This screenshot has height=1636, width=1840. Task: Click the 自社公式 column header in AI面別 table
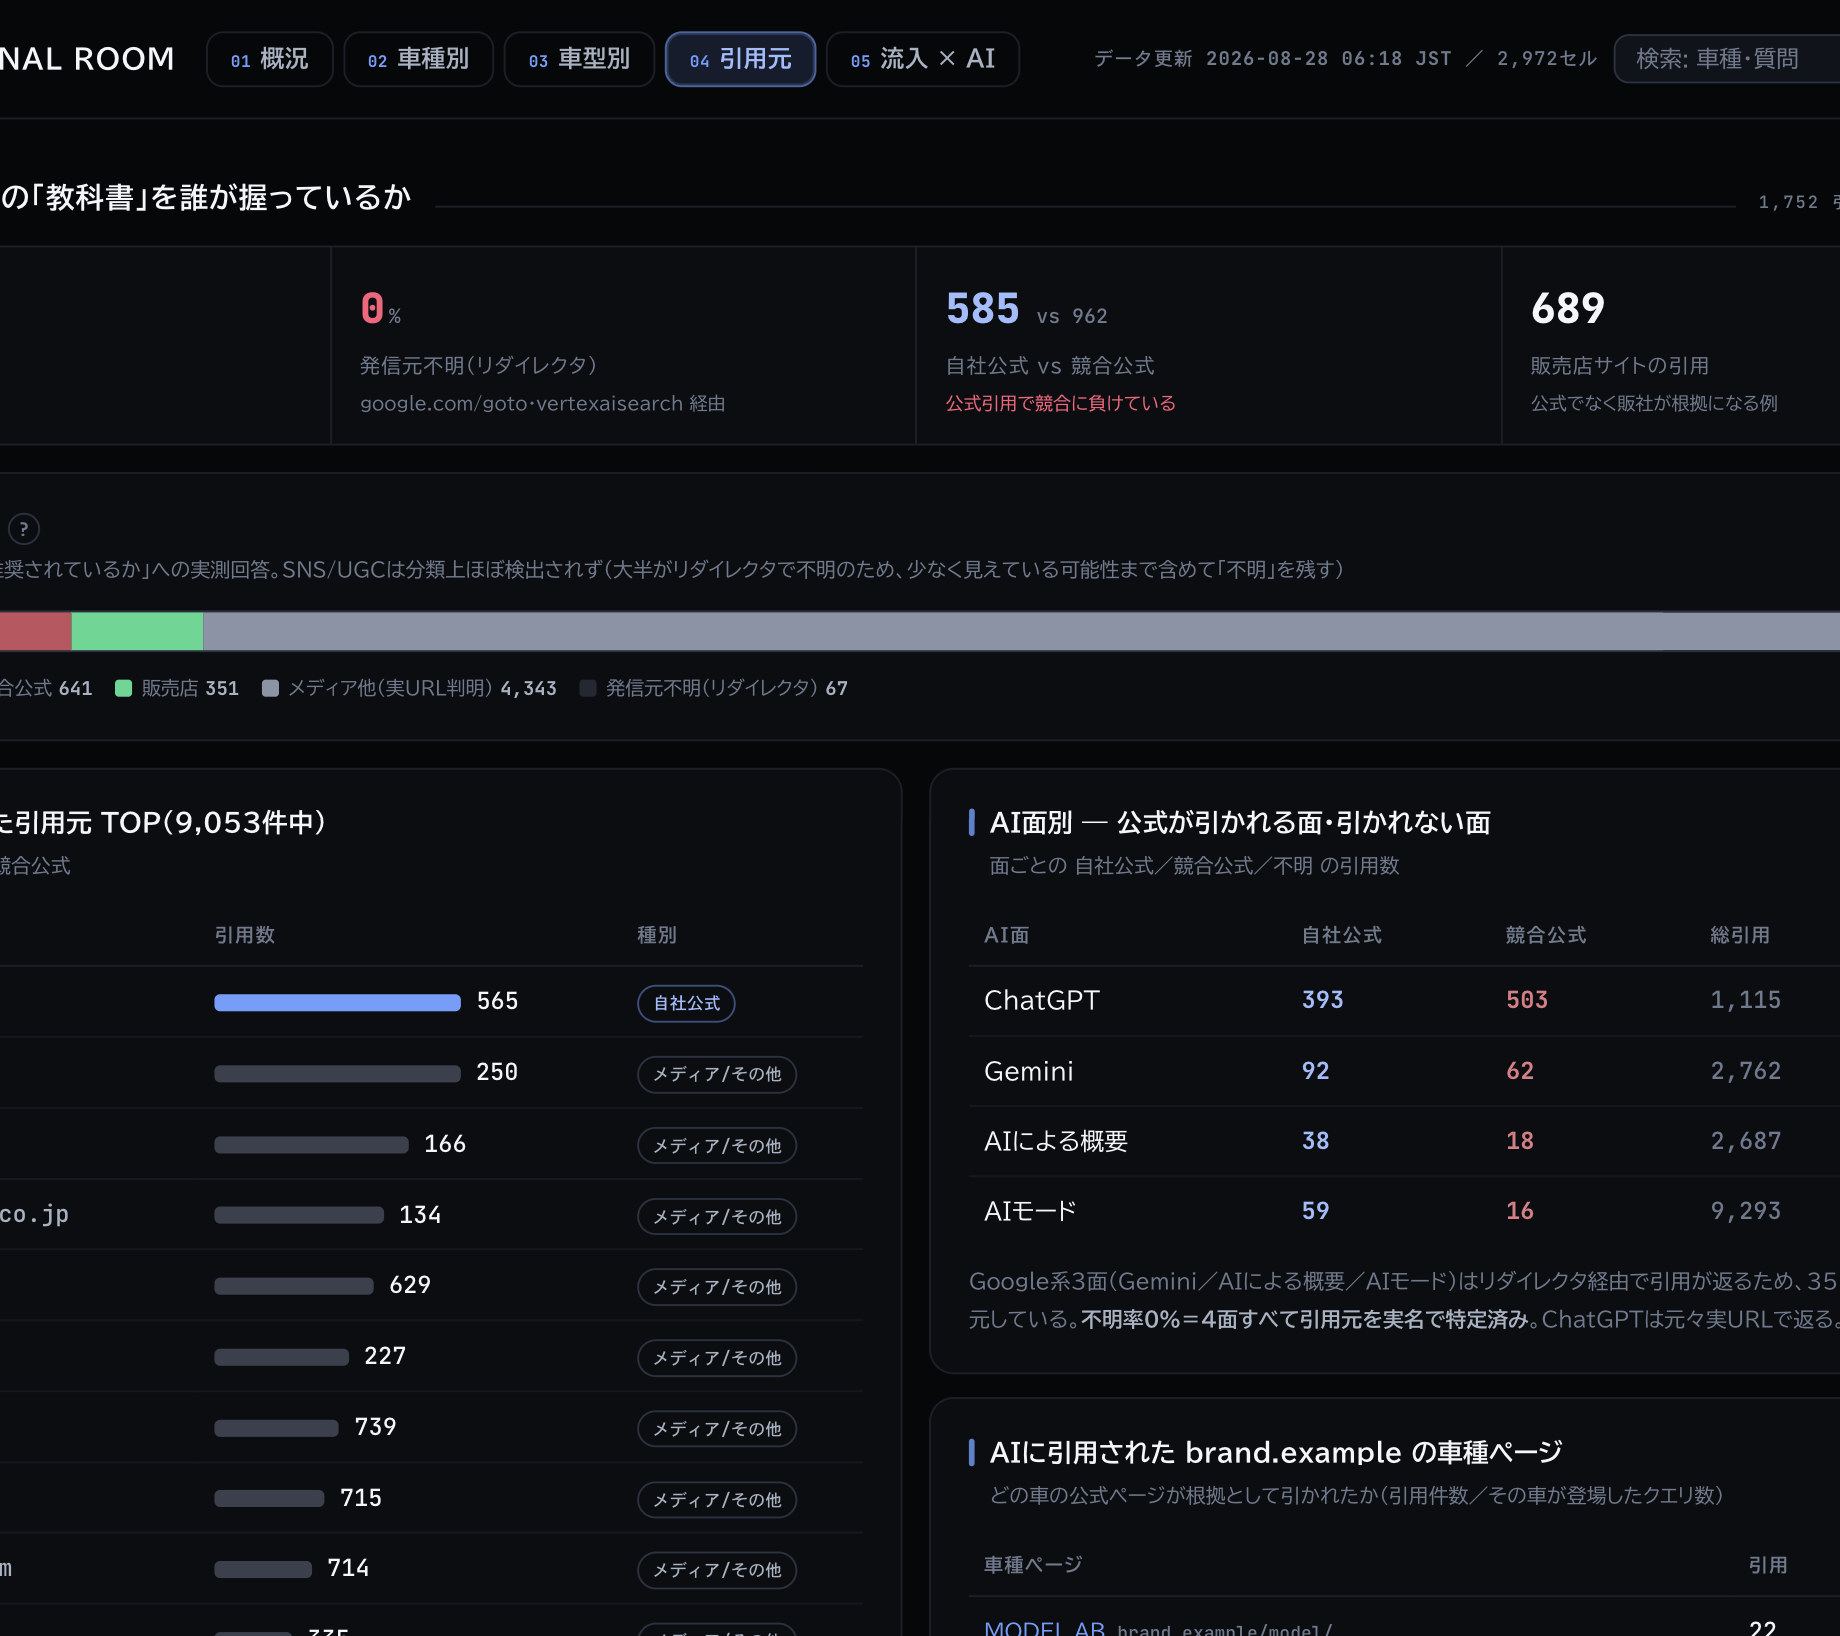point(1341,935)
